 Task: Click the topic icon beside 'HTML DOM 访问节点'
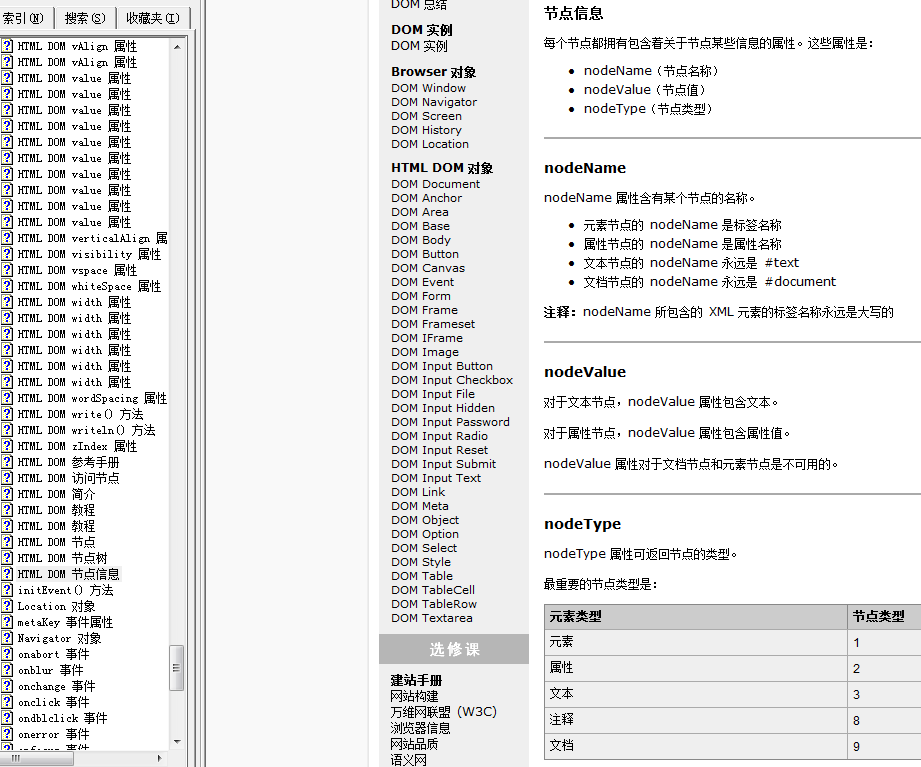coord(7,478)
